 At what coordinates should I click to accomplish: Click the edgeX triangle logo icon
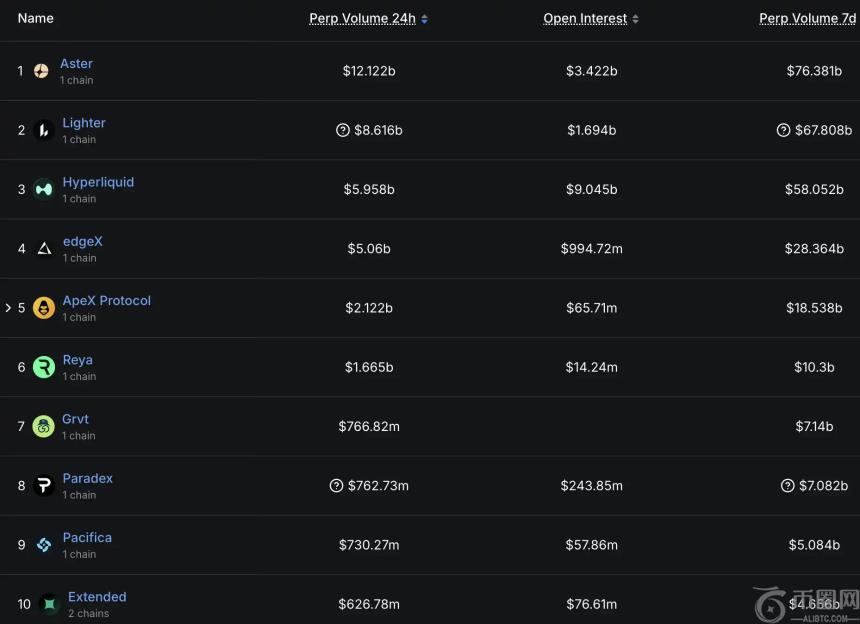click(43, 248)
